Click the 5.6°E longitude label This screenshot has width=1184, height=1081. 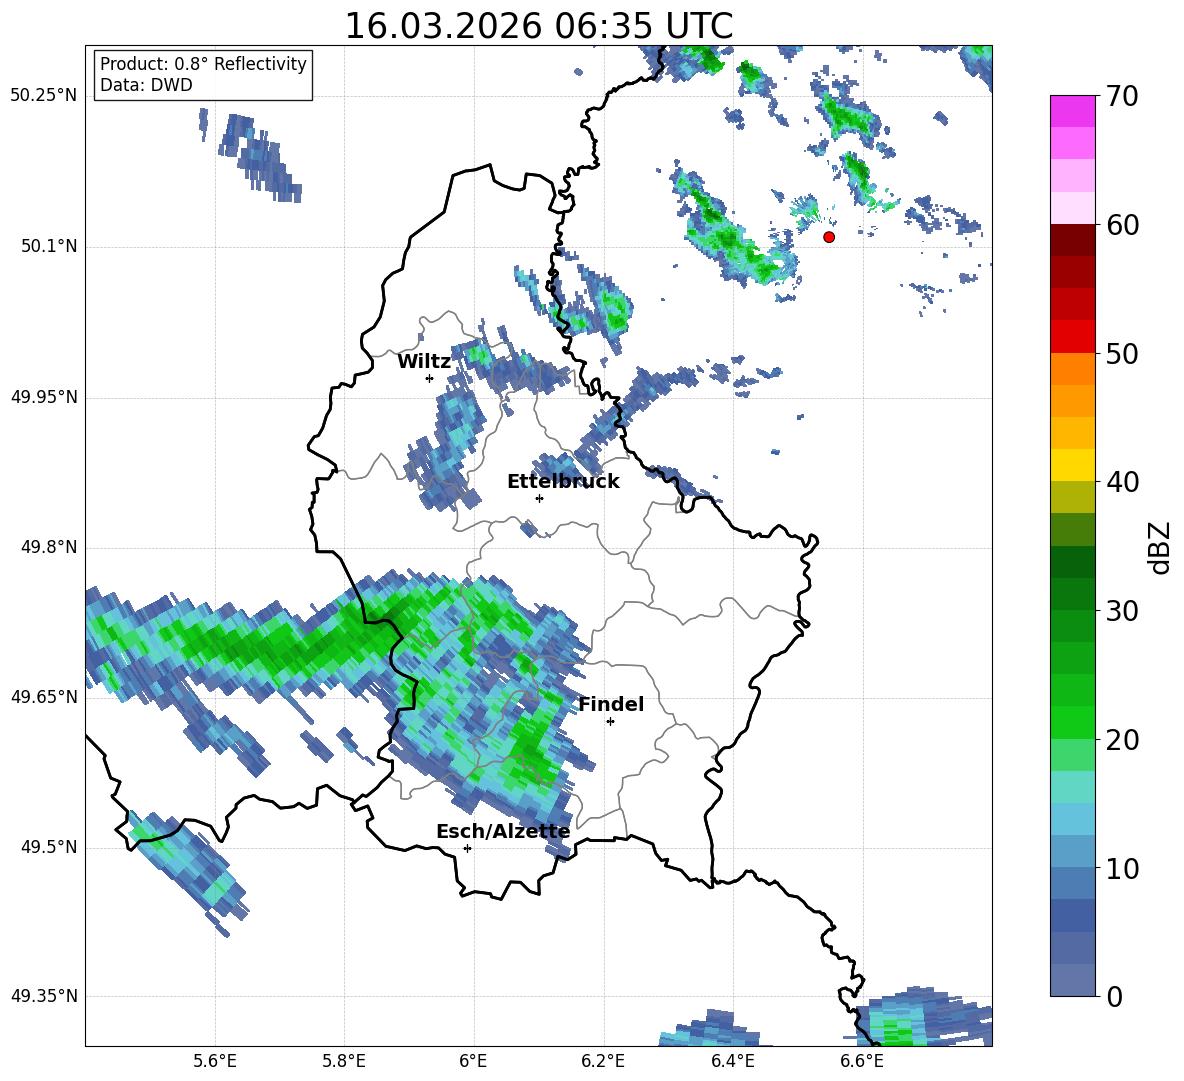[215, 1061]
